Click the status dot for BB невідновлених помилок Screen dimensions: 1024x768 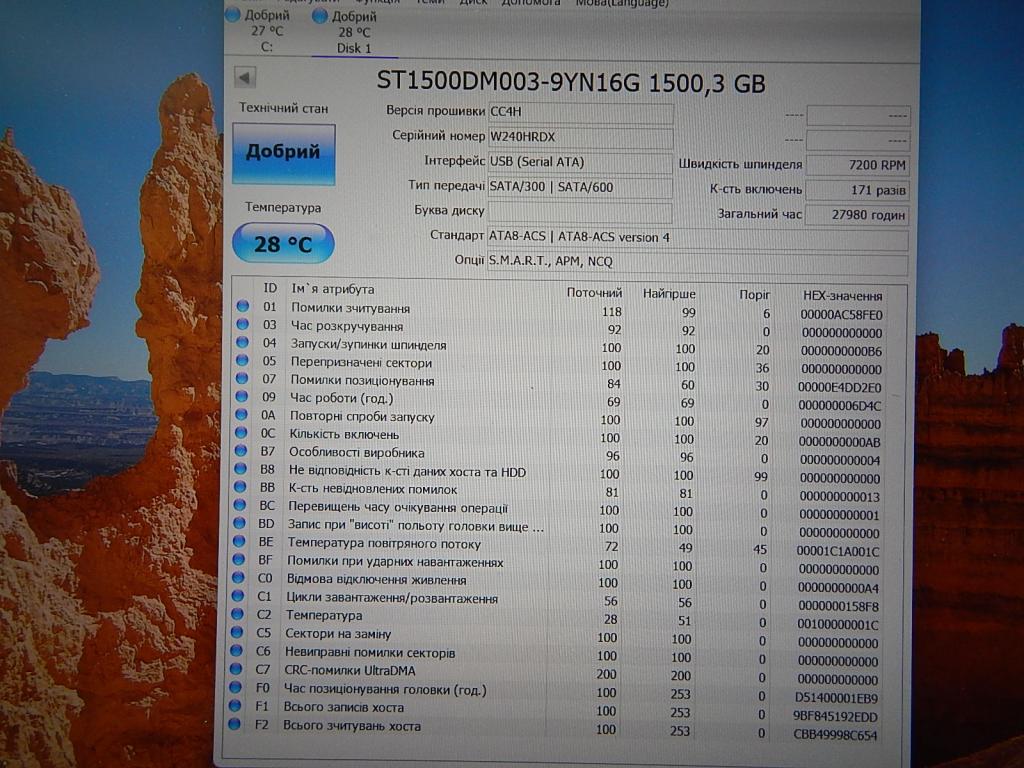[240, 487]
